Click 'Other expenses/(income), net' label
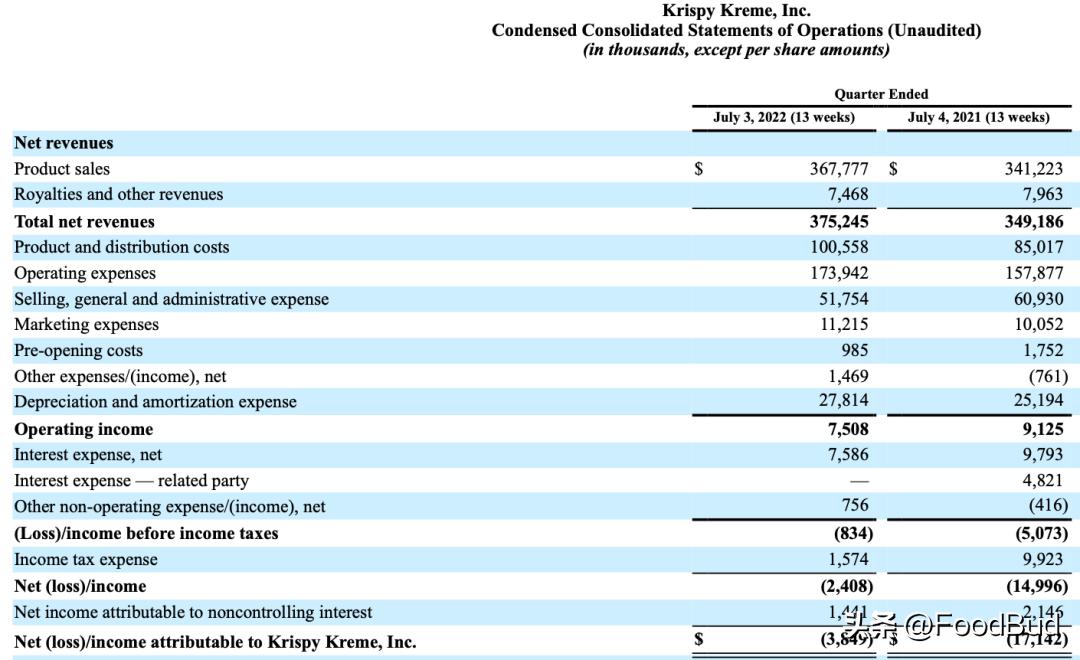Screen dimensions: 1080x660 [x=120, y=377]
